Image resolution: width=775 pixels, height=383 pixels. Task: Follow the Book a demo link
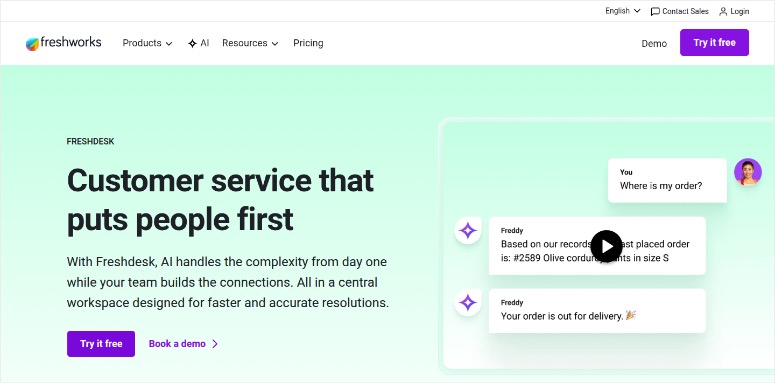(183, 344)
